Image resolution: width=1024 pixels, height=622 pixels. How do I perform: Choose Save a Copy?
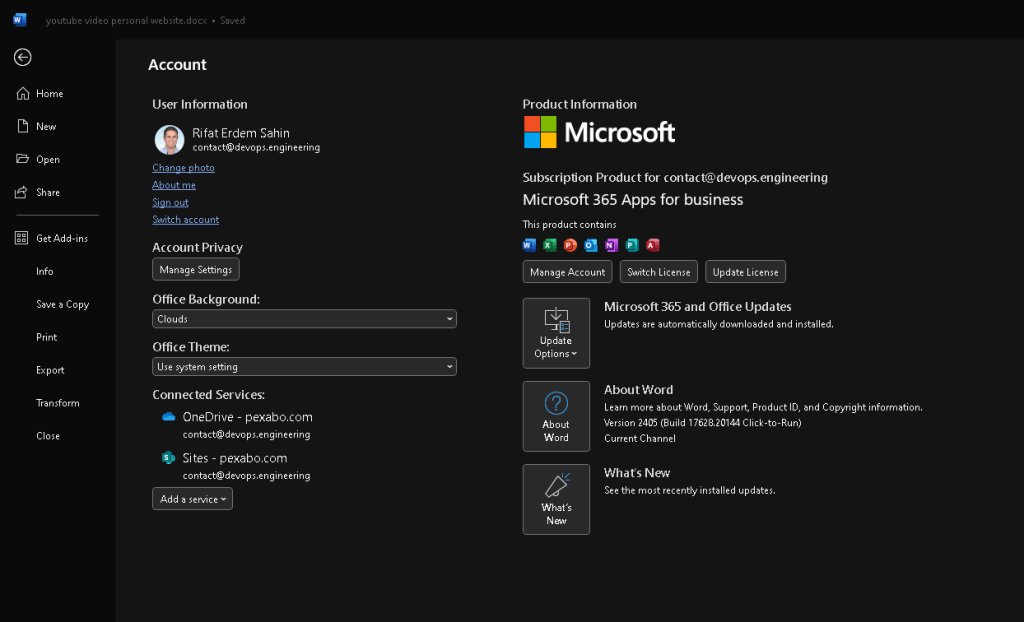(x=62, y=304)
